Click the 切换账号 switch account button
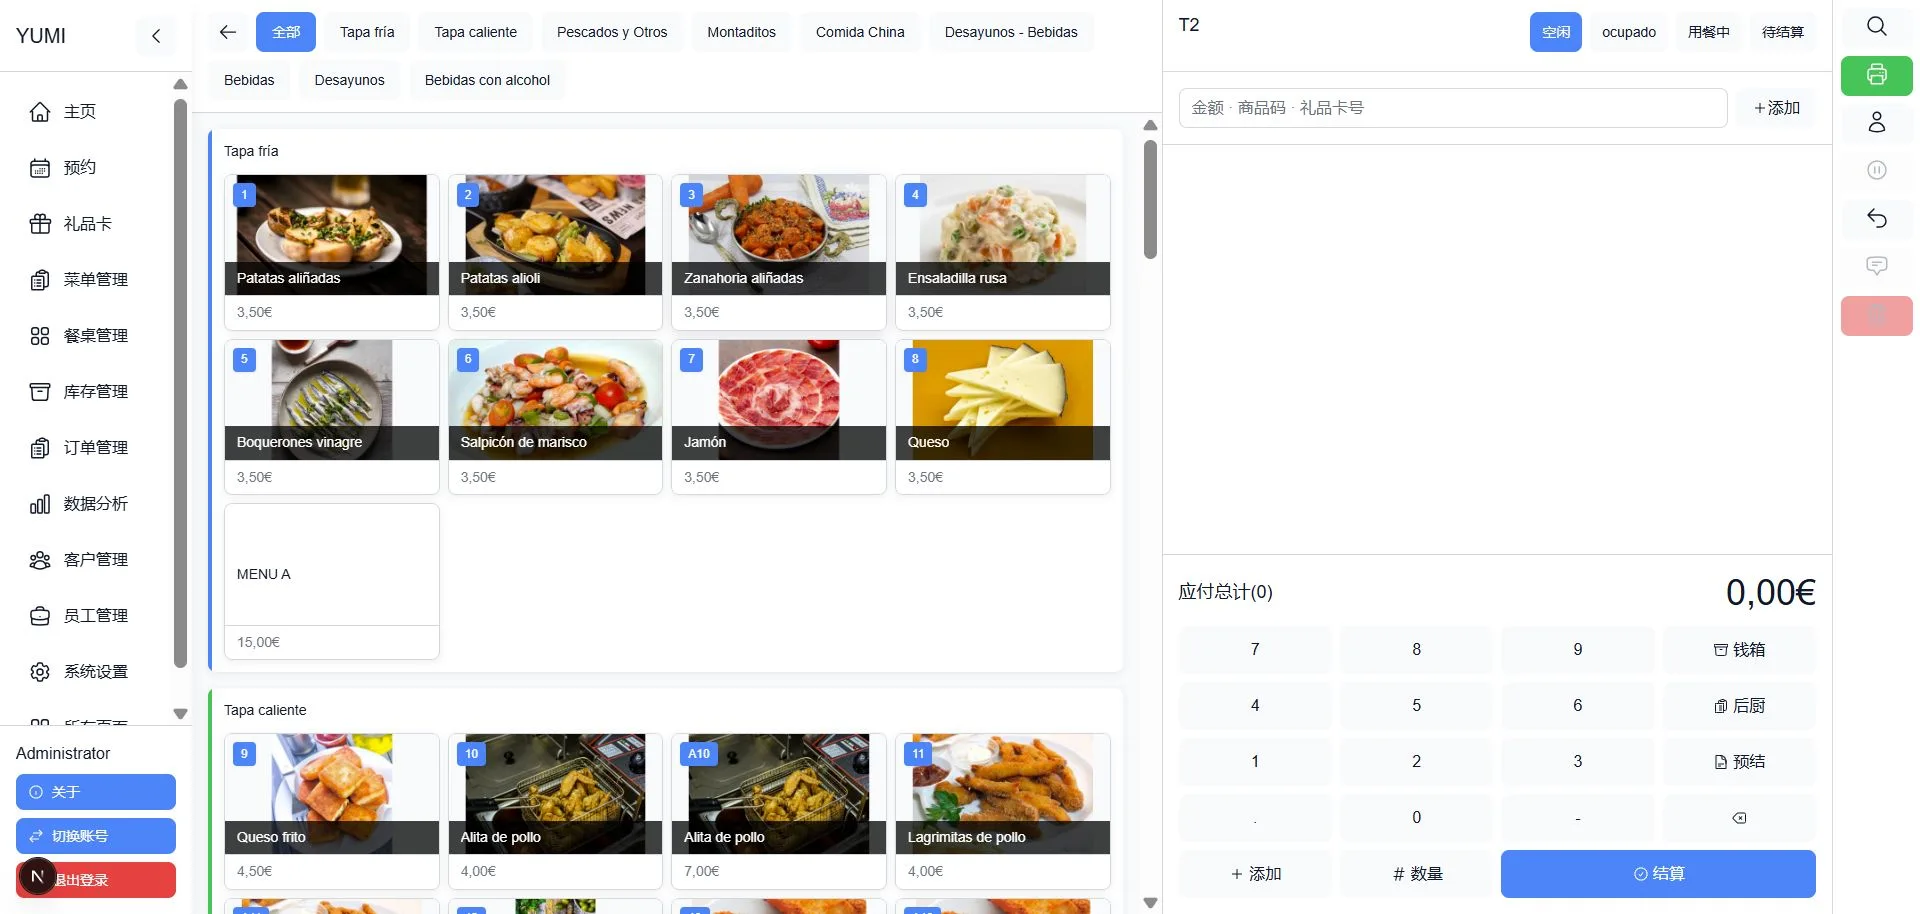This screenshot has height=914, width=1920. pyautogui.click(x=96, y=836)
